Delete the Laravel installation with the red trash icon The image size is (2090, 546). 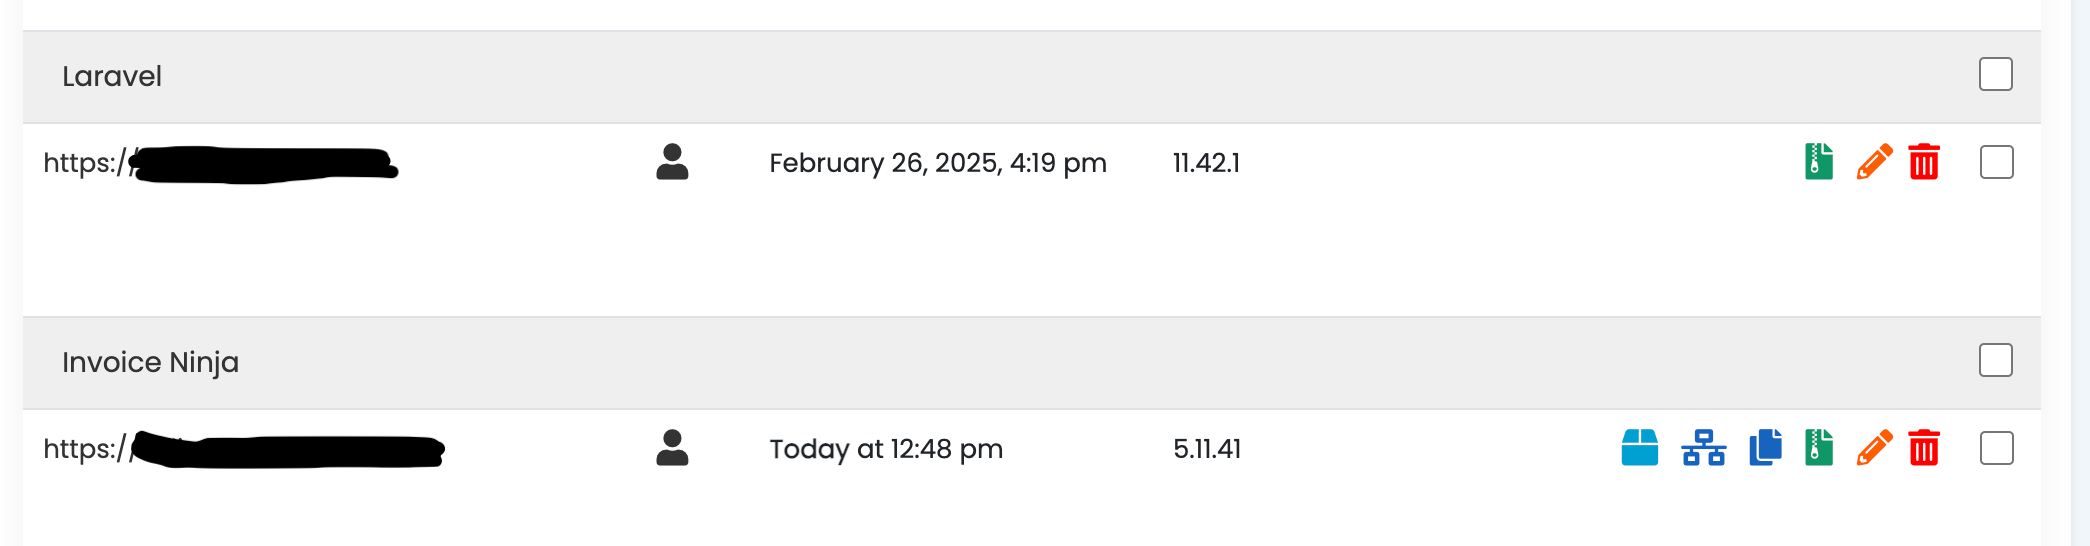click(1924, 162)
